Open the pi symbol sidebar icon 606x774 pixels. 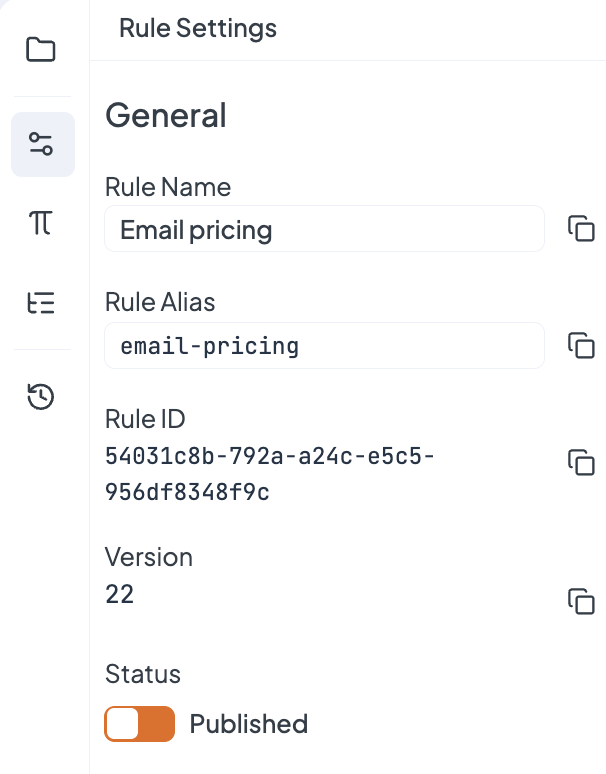(41, 222)
